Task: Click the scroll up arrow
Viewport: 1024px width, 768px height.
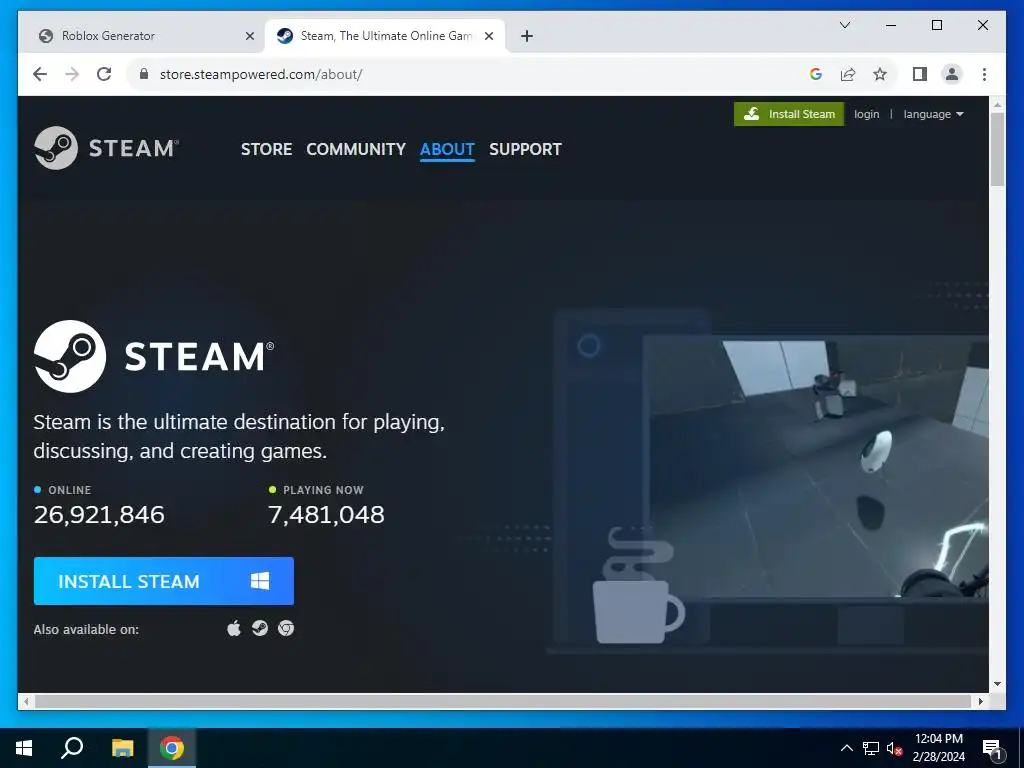Action: tap(997, 105)
